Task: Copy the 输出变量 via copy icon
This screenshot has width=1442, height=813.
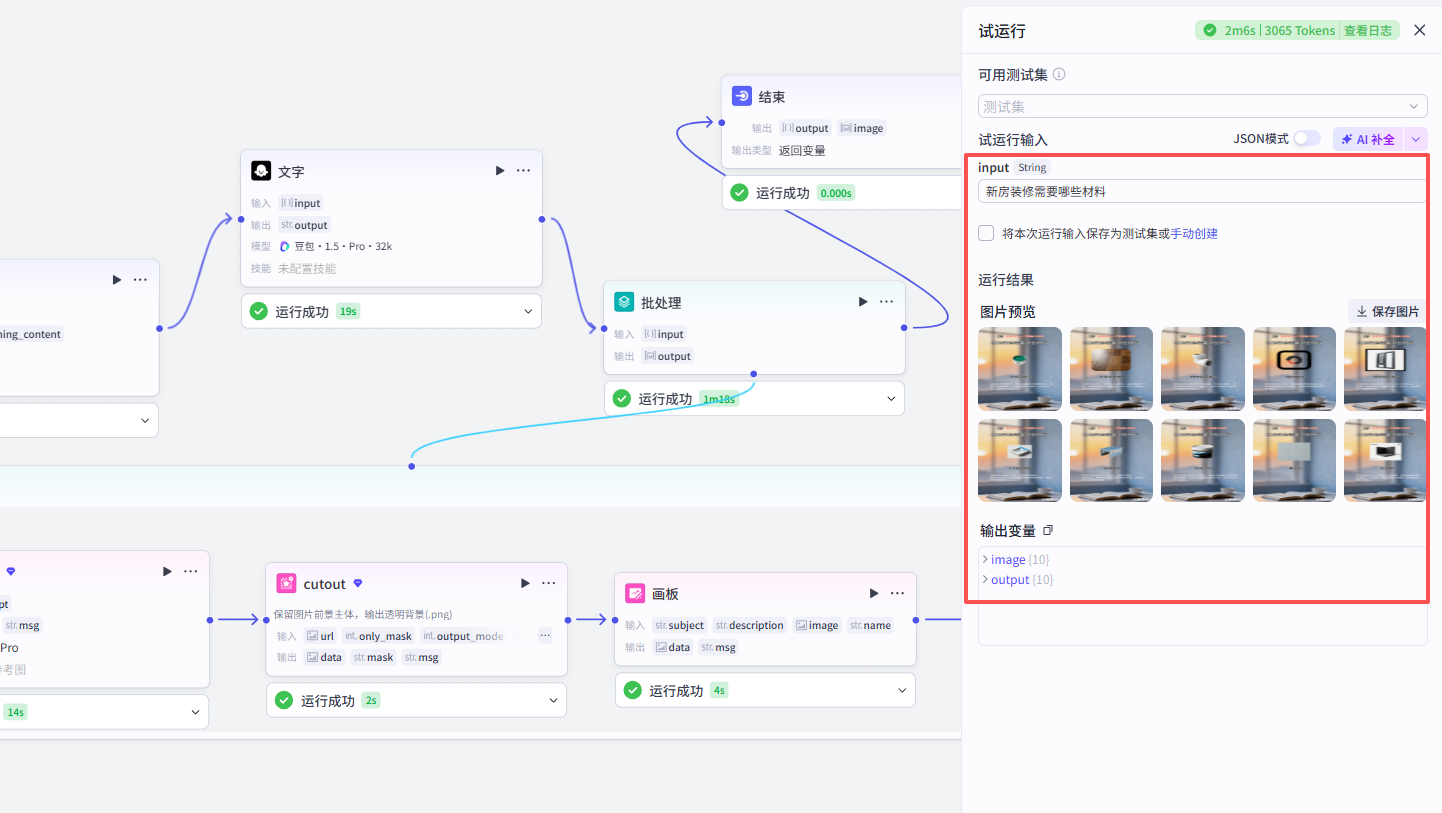Action: coord(1048,530)
